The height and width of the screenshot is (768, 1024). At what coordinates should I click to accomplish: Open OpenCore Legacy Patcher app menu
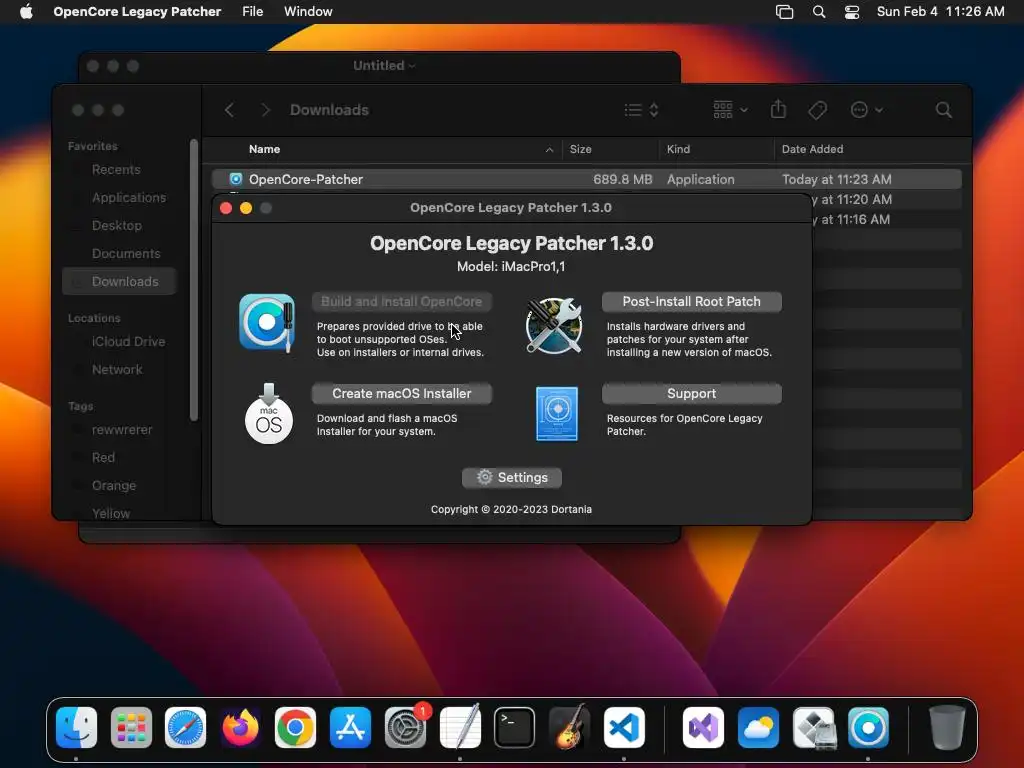[137, 12]
